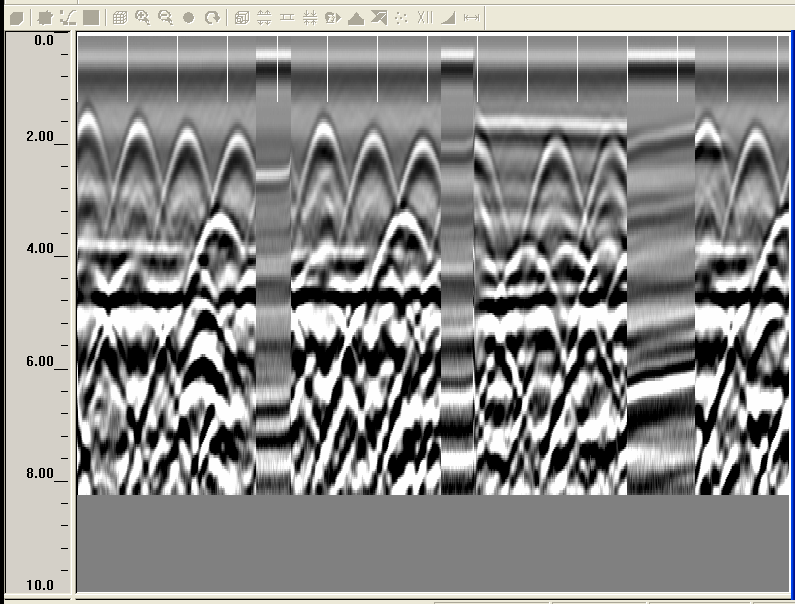The width and height of the screenshot is (795, 604).
Task: Click the zoom in magnifier icon
Action: click(x=142, y=18)
